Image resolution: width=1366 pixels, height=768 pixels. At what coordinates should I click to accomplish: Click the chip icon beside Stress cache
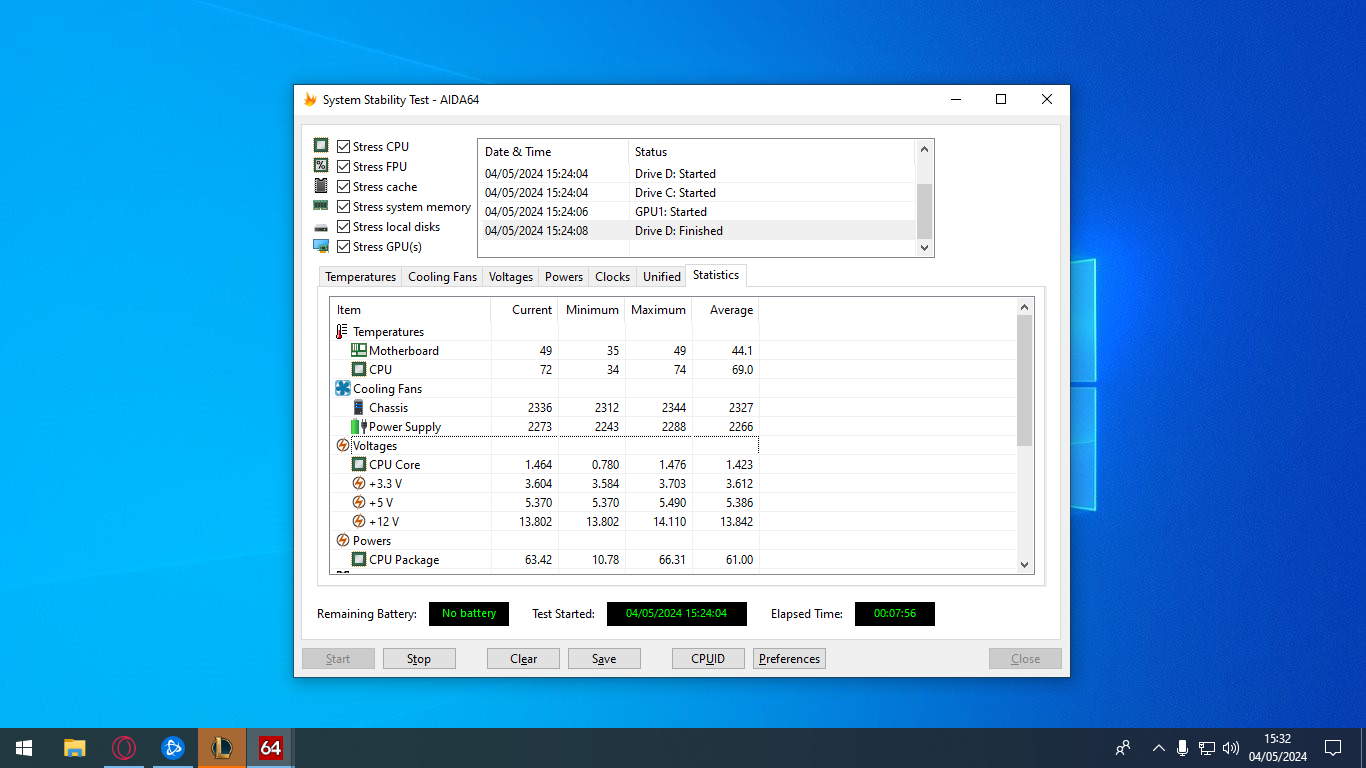321,186
